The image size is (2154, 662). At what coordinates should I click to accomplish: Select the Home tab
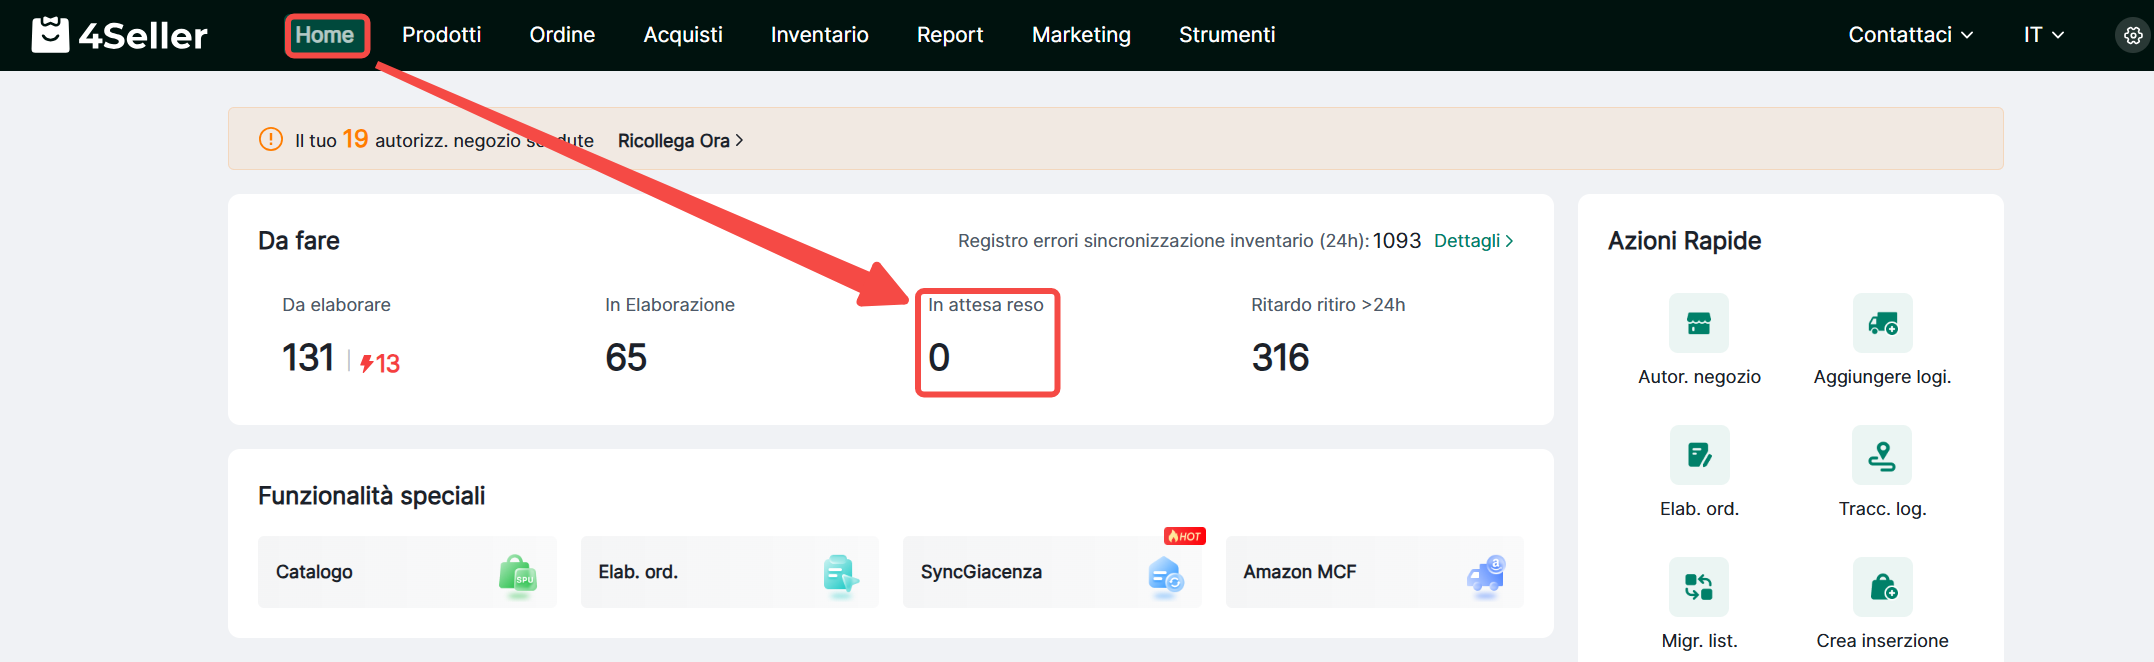pyautogui.click(x=325, y=35)
